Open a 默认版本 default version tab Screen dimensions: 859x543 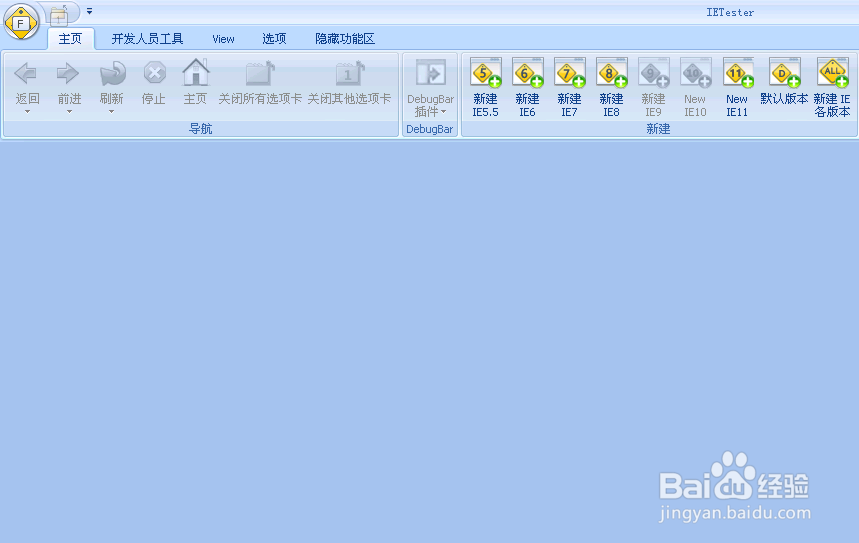click(784, 82)
